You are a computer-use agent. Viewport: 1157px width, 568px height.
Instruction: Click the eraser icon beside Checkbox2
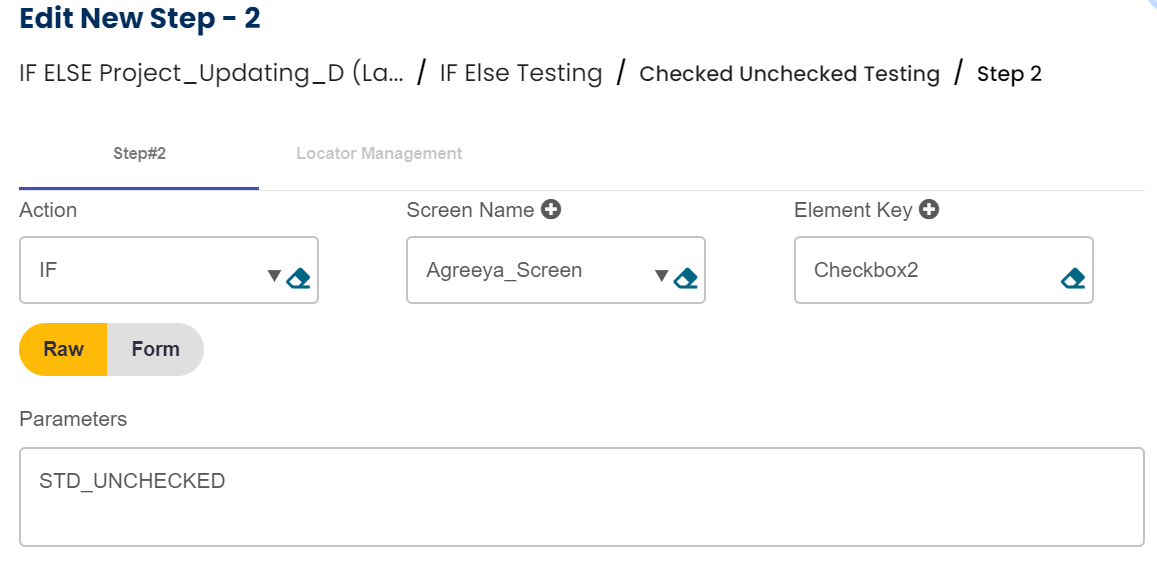pyautogui.click(x=1072, y=278)
